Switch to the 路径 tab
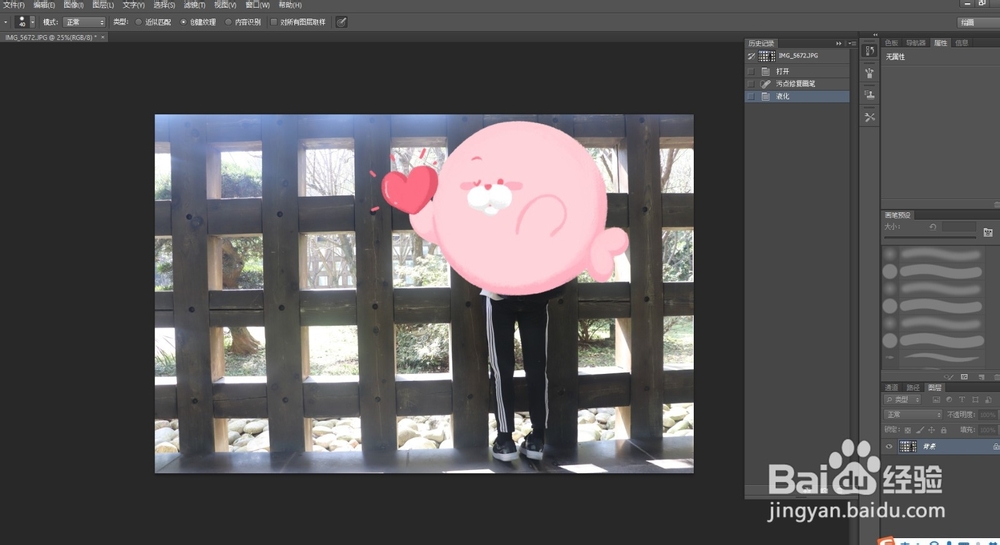Viewport: 1000px width, 545px height. pos(913,388)
